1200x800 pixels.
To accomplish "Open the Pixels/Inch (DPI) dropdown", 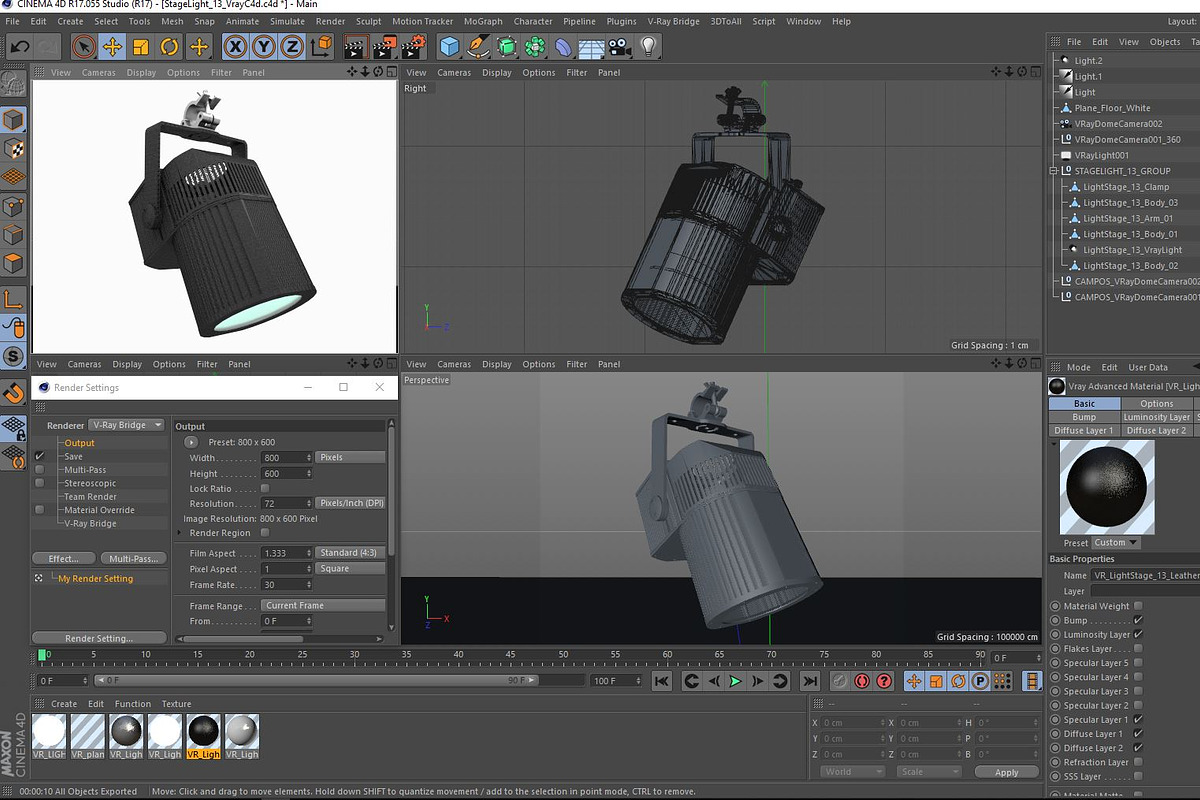I will point(350,503).
